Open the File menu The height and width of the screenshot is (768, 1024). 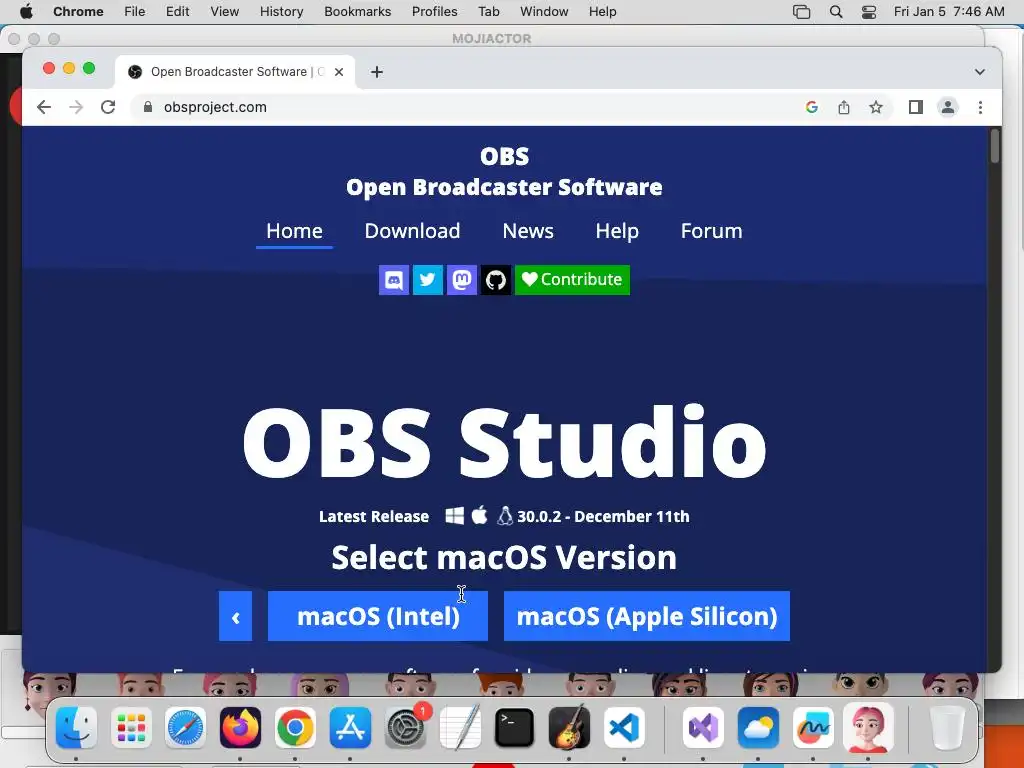click(x=135, y=11)
